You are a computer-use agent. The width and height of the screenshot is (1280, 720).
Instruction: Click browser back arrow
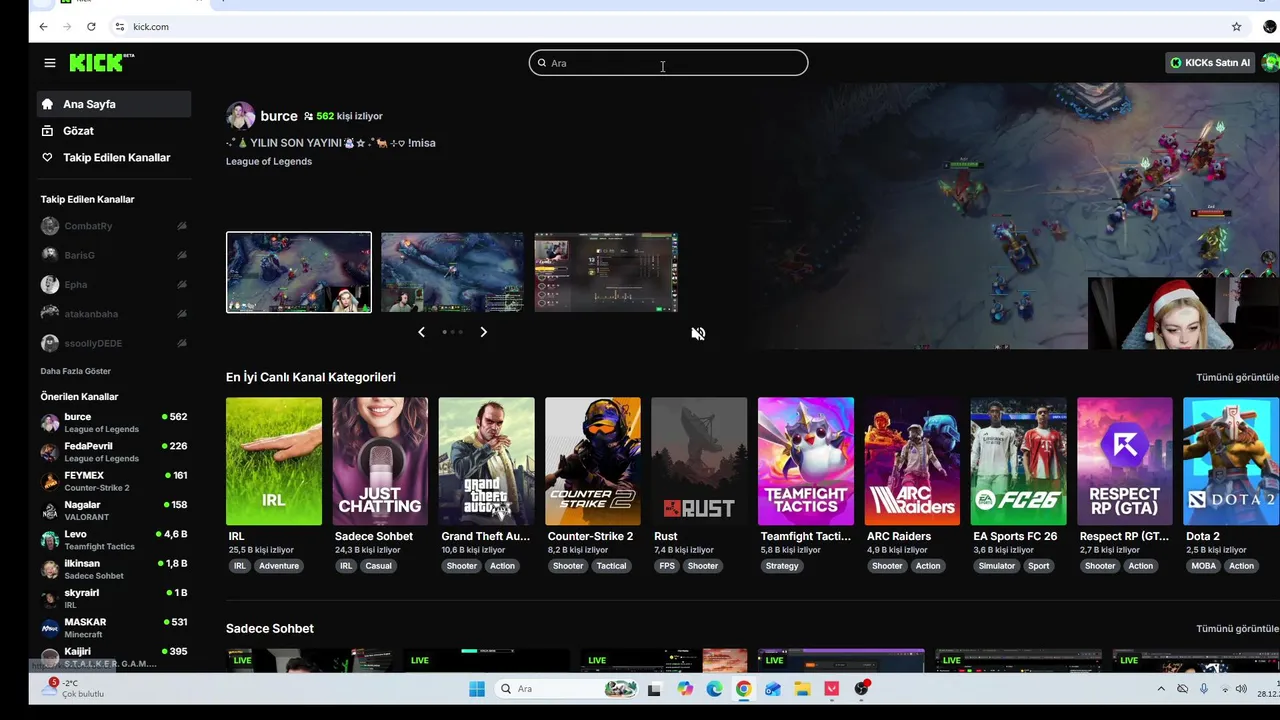43,27
